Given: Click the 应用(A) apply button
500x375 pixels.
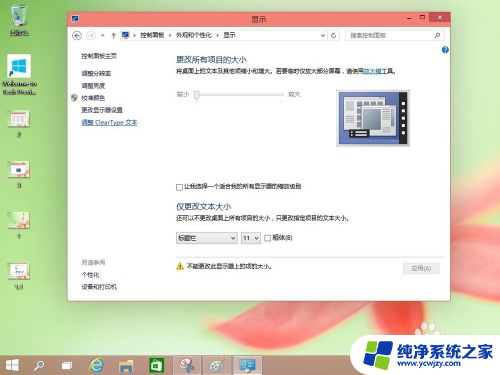Looking at the screenshot, I should tap(421, 268).
